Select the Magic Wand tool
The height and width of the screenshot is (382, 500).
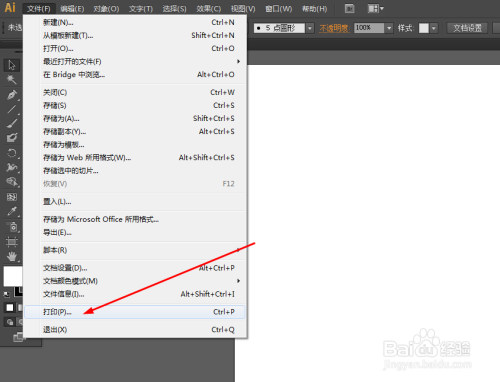(x=12, y=80)
